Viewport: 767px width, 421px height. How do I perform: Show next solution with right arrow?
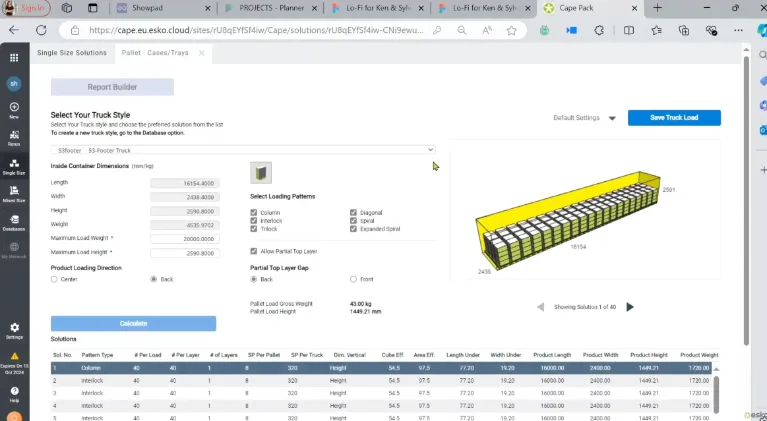click(630, 307)
